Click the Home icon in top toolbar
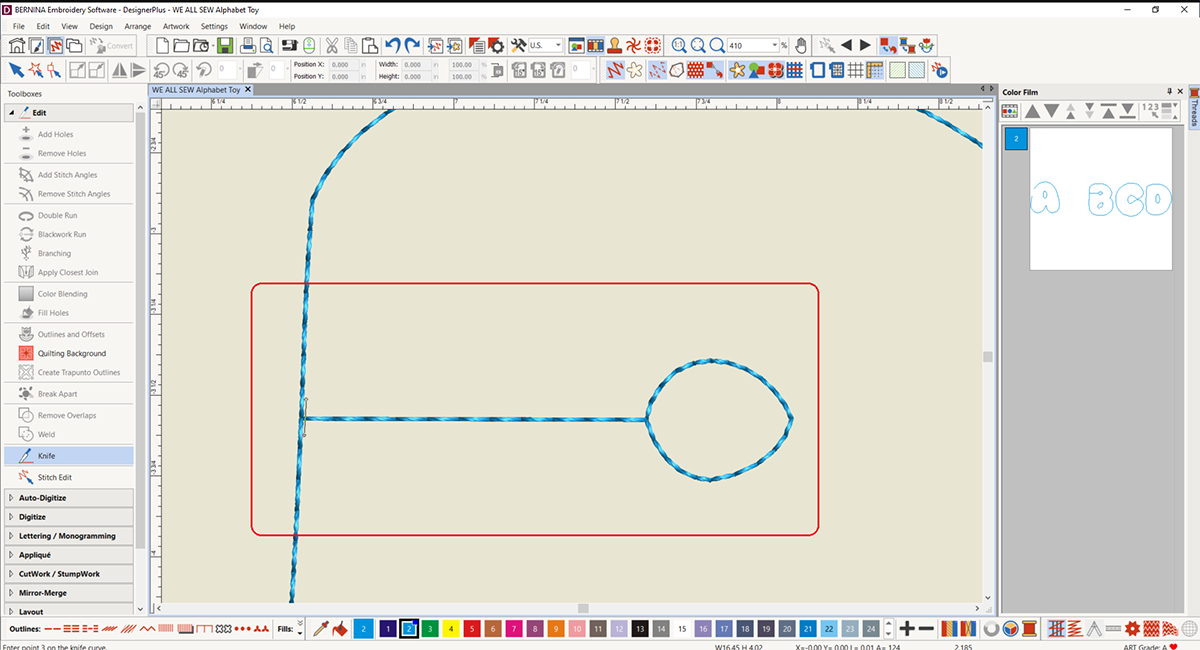Screen dimensions: 1200x650 tap(16, 45)
